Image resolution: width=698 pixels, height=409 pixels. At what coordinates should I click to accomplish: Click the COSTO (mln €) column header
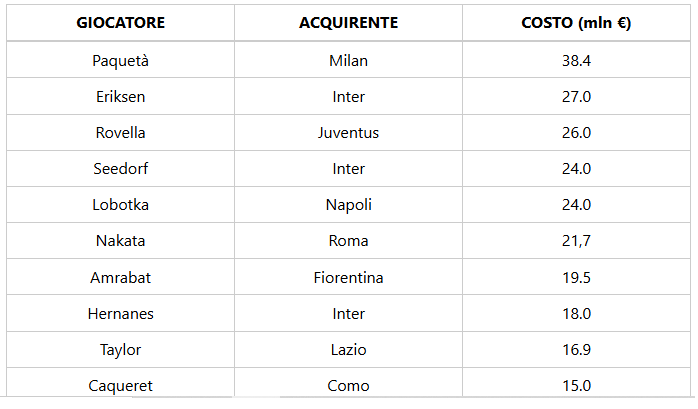click(576, 23)
